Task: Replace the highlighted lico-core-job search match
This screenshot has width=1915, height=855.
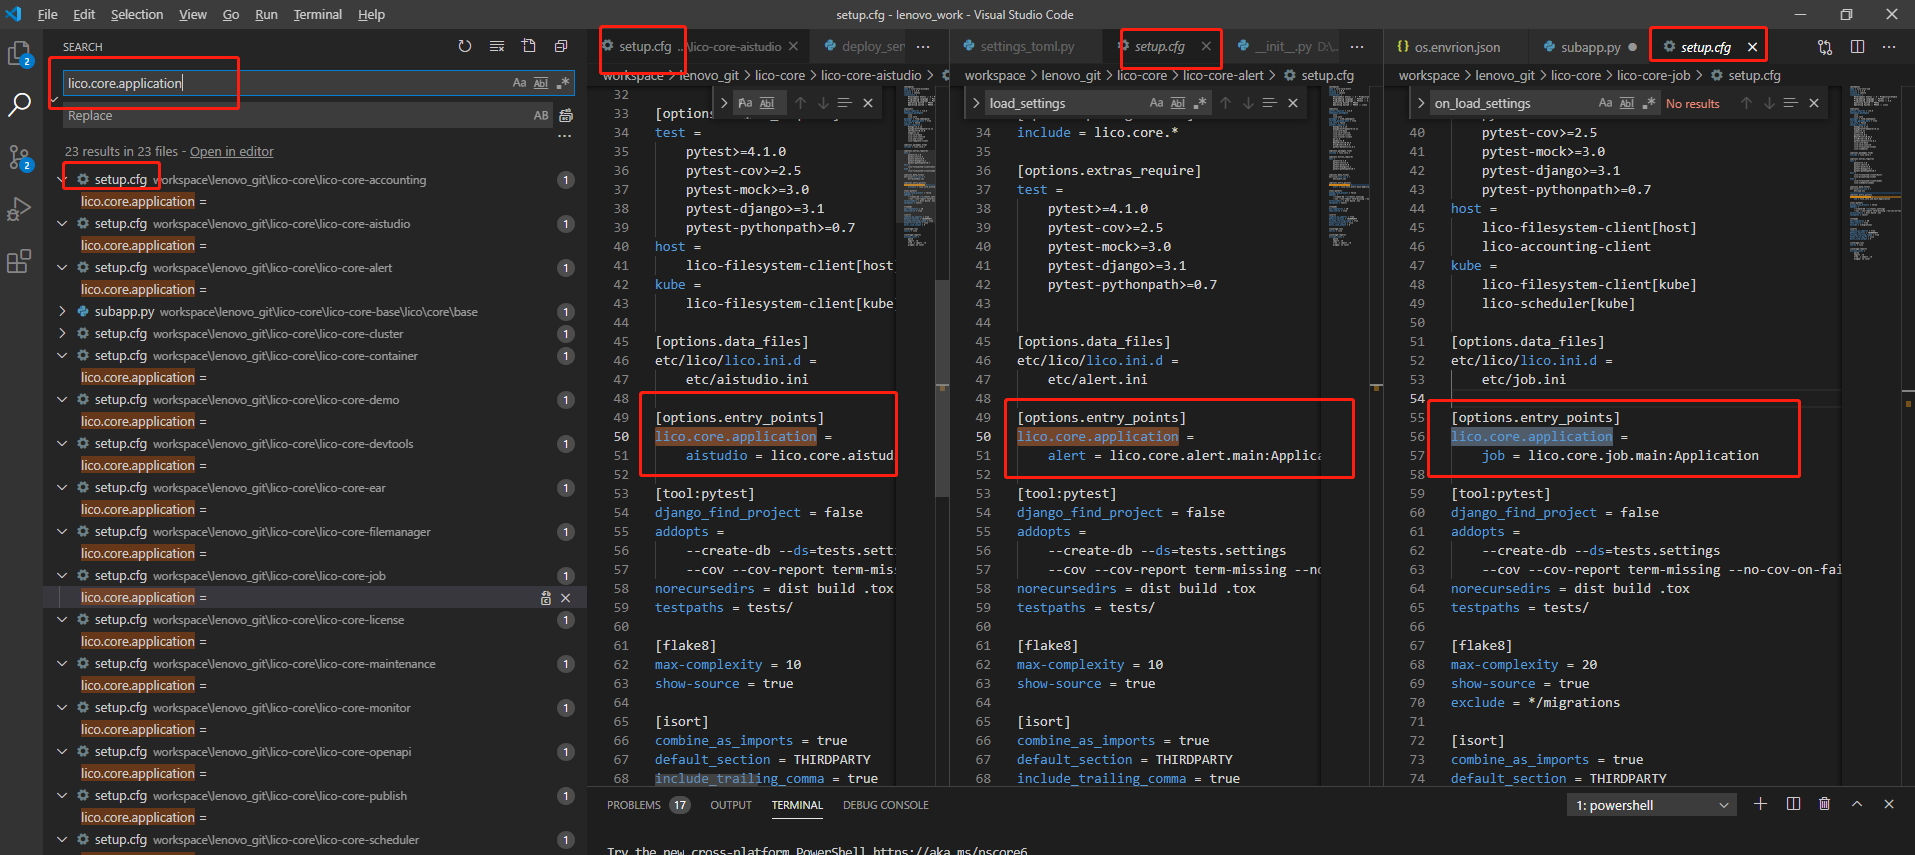Action: 546,598
